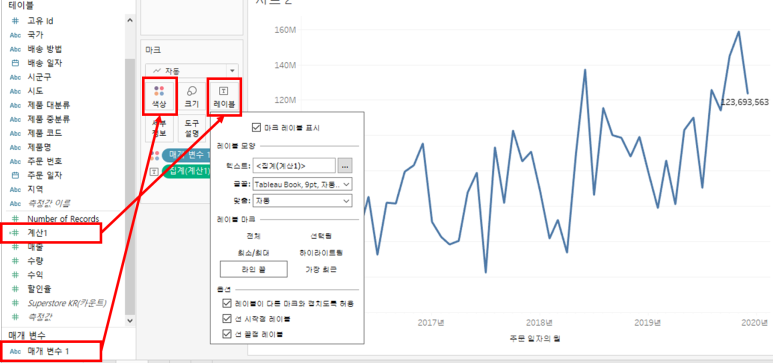773x363 pixels.
Task: Click the Abc icon next to 매개 변수 1
Action: click(15, 352)
